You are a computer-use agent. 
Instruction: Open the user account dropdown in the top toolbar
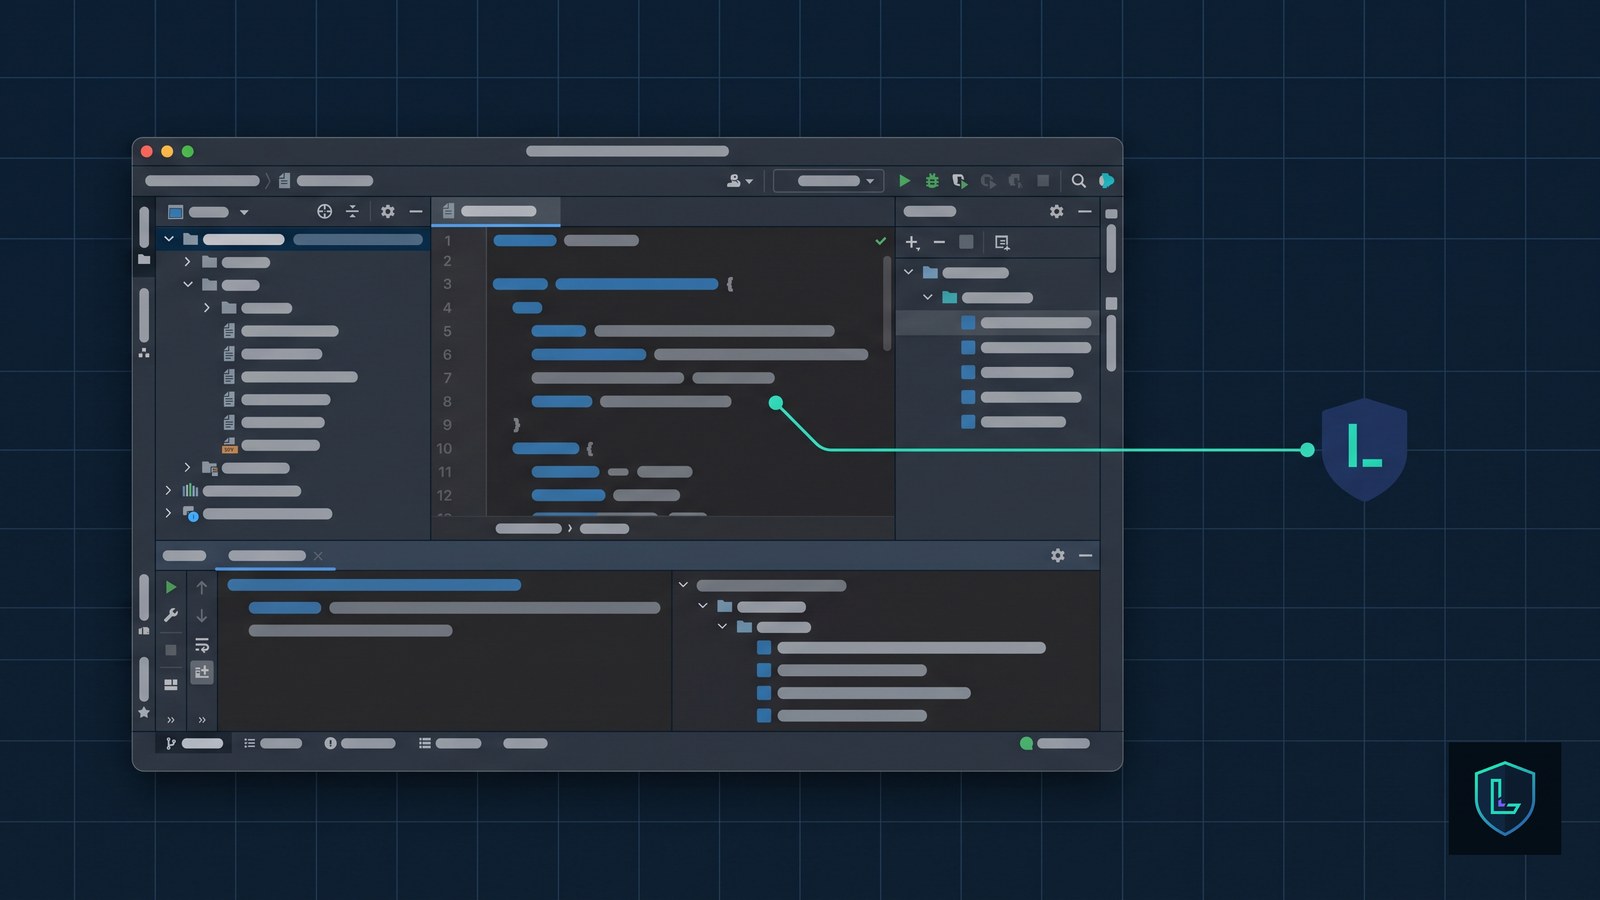739,181
